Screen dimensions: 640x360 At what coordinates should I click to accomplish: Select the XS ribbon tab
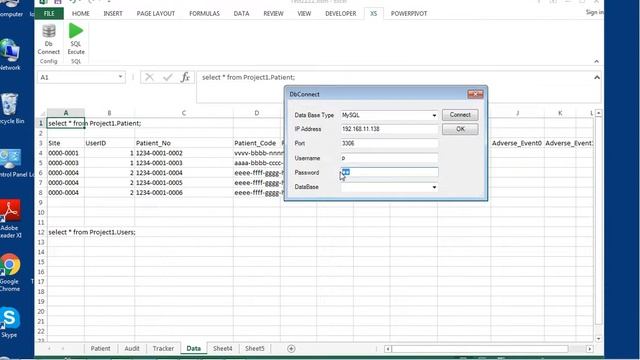373,13
